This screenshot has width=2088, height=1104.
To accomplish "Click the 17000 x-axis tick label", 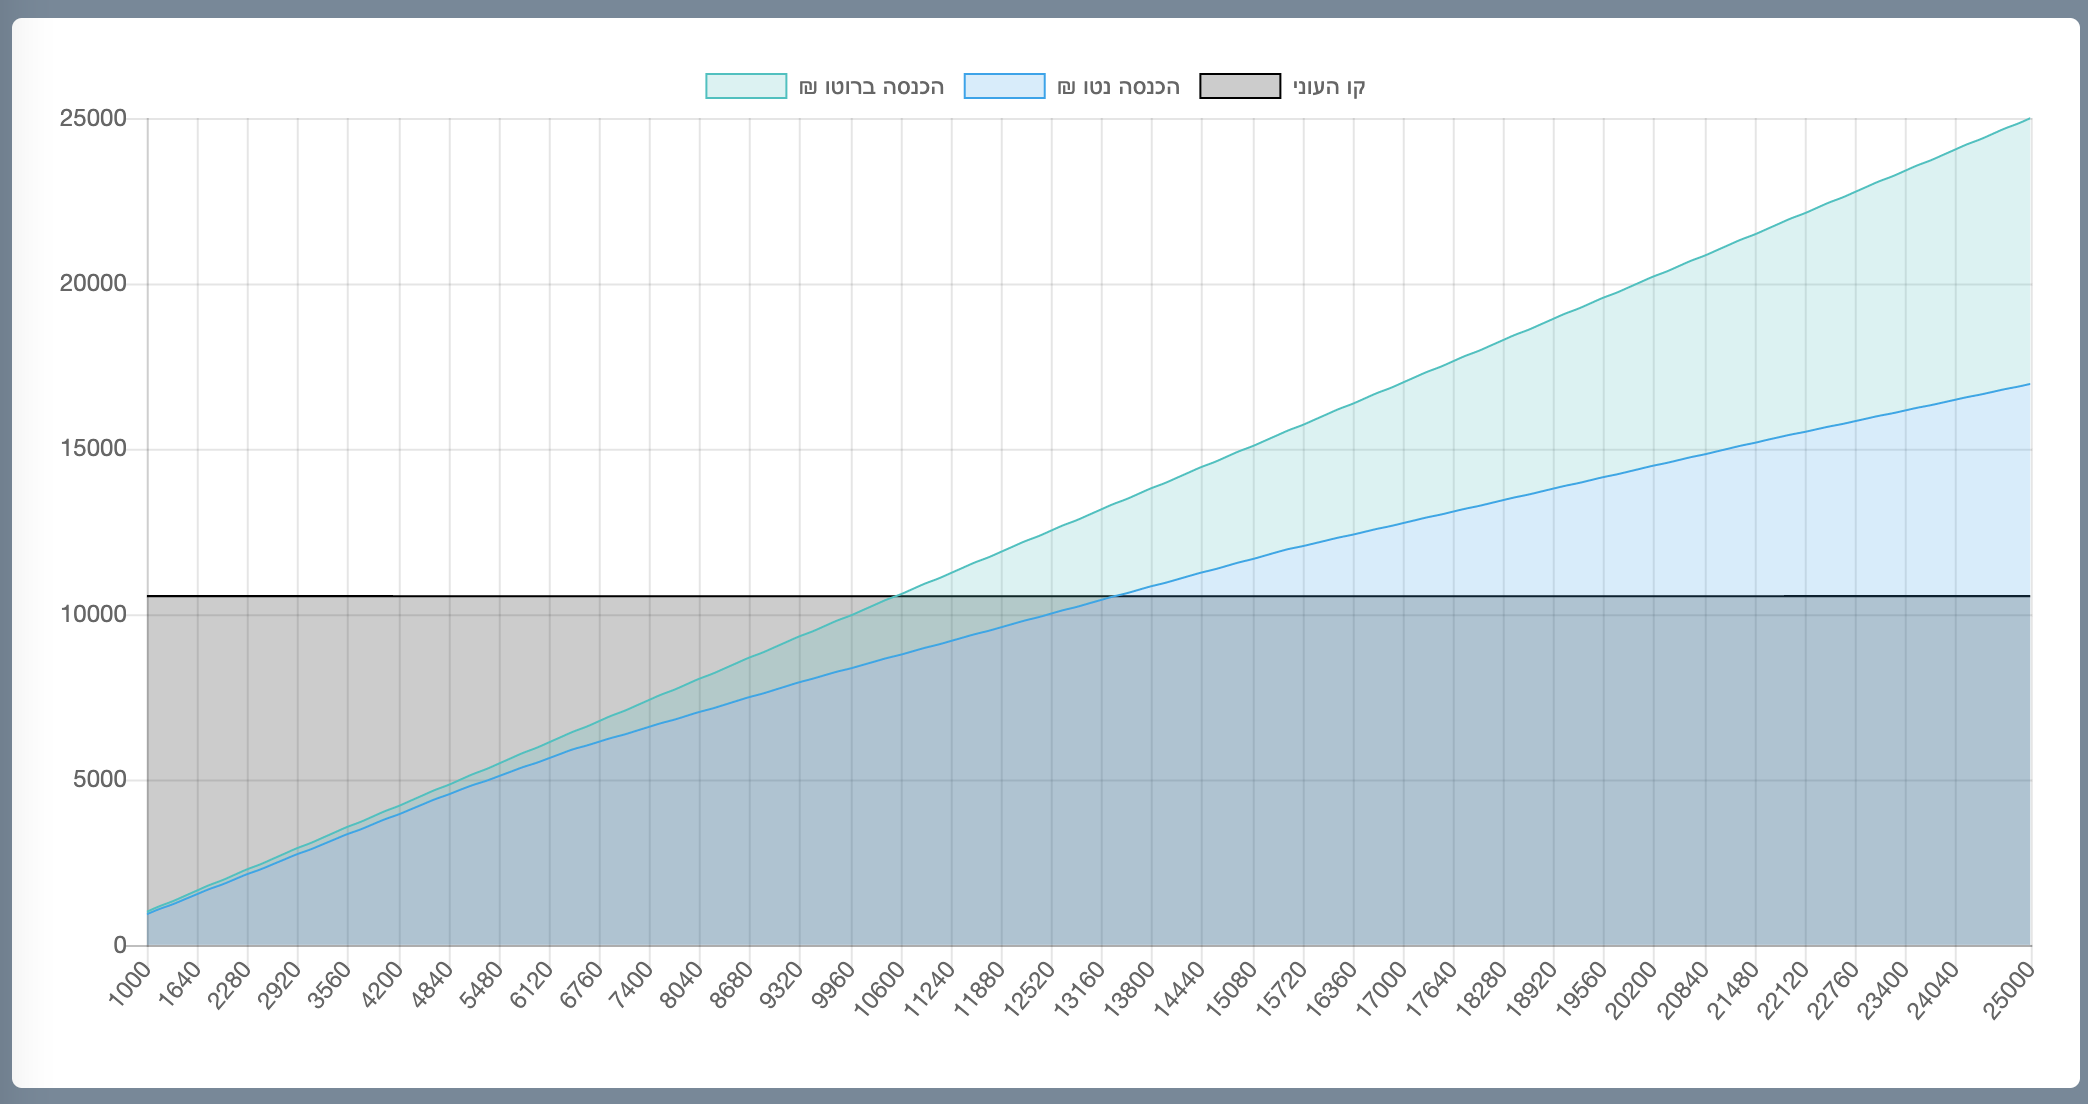I will pos(1381,988).
